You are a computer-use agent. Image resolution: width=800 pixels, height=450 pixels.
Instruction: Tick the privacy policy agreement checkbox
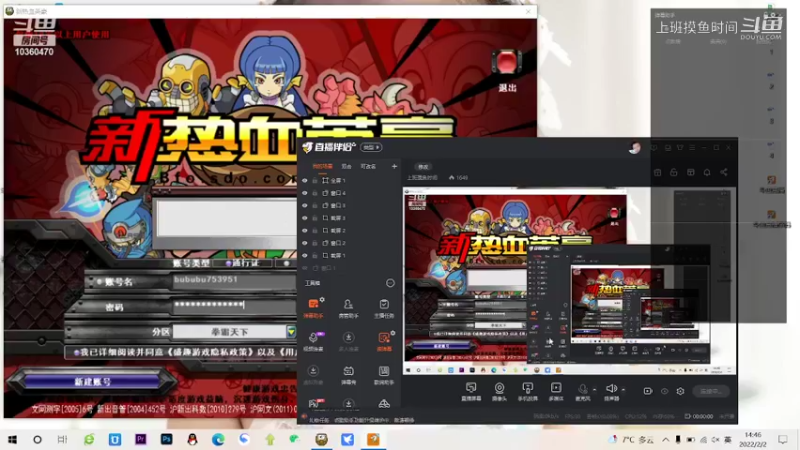click(77, 353)
